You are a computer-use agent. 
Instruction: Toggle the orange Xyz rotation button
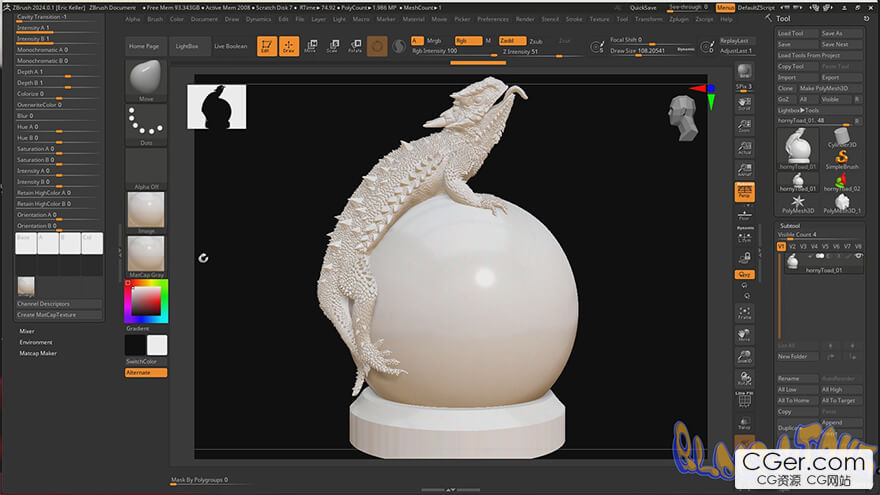click(744, 274)
